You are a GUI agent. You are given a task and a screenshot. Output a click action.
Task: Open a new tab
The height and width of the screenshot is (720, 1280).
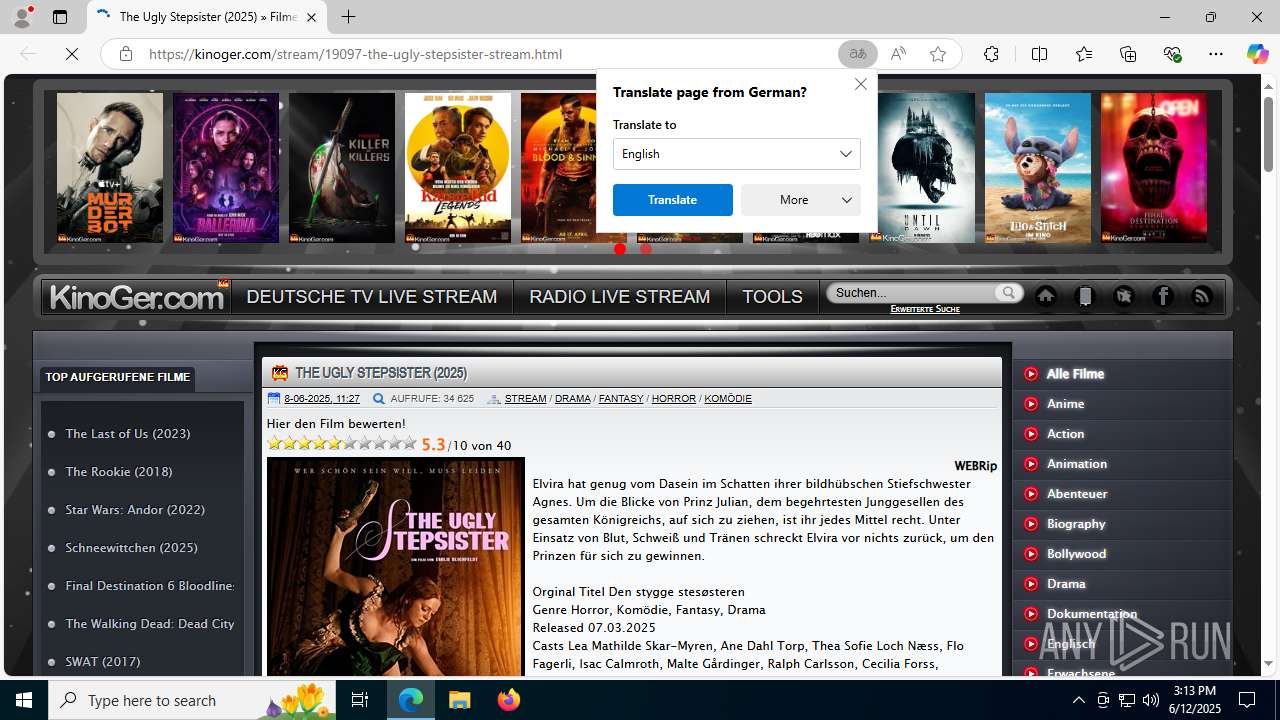348,17
